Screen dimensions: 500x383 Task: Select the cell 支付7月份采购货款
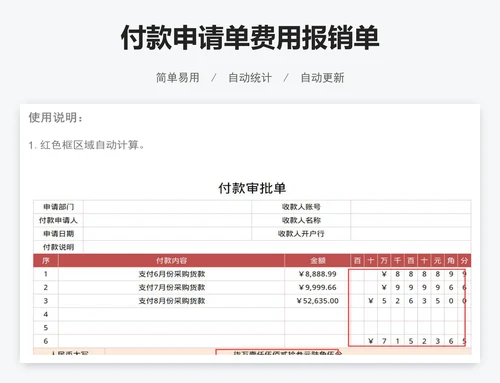pyautogui.click(x=171, y=287)
